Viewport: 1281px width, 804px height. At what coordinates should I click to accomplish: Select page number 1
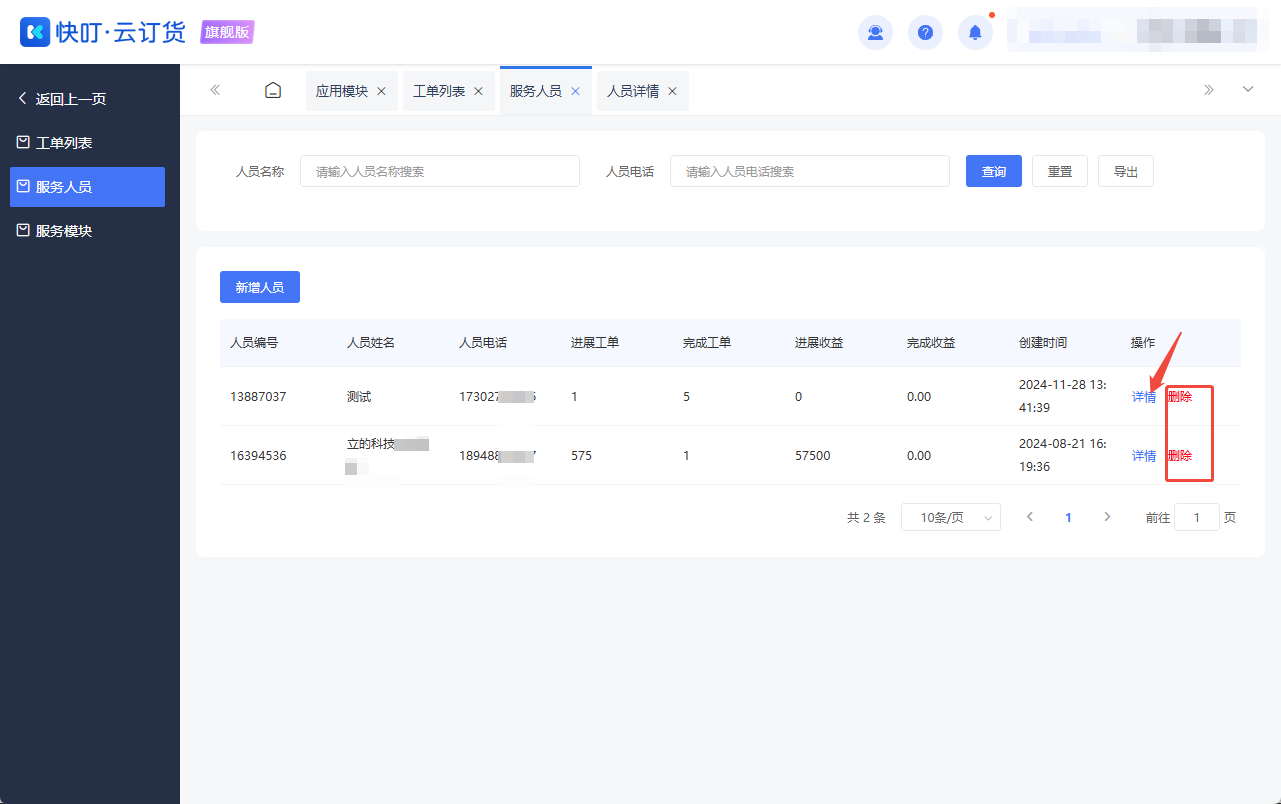tap(1068, 517)
